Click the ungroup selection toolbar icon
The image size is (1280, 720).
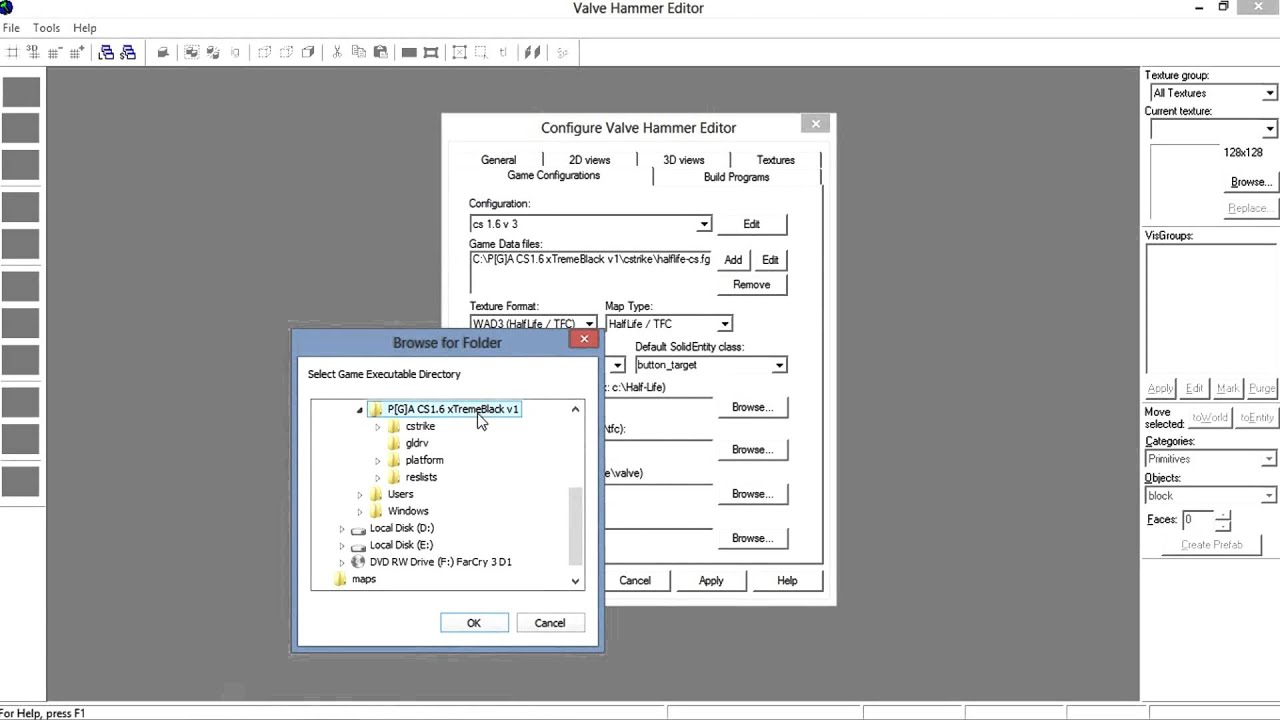pyautogui.click(x=213, y=52)
